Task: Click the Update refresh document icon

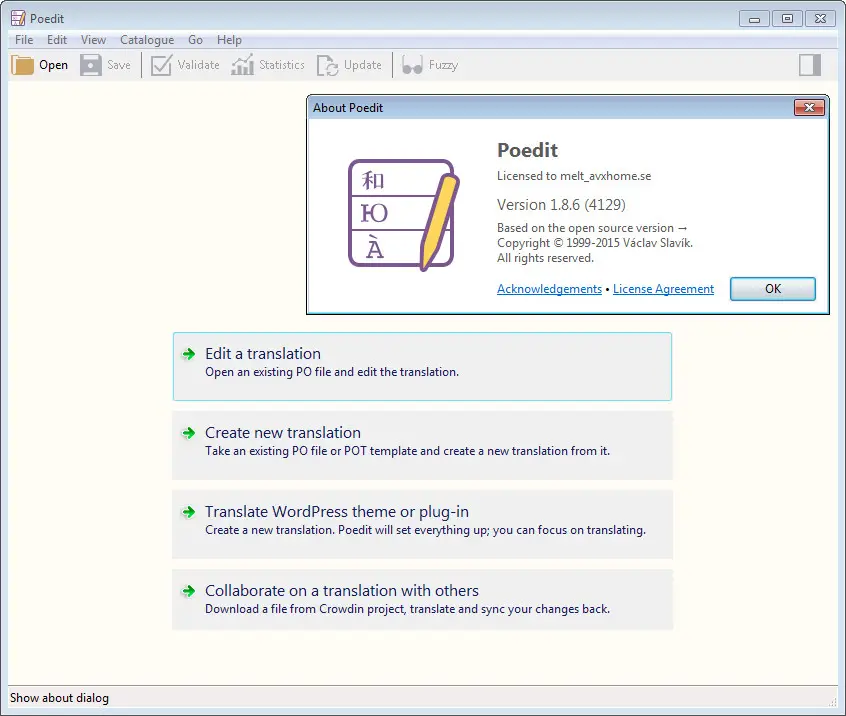Action: coord(328,65)
